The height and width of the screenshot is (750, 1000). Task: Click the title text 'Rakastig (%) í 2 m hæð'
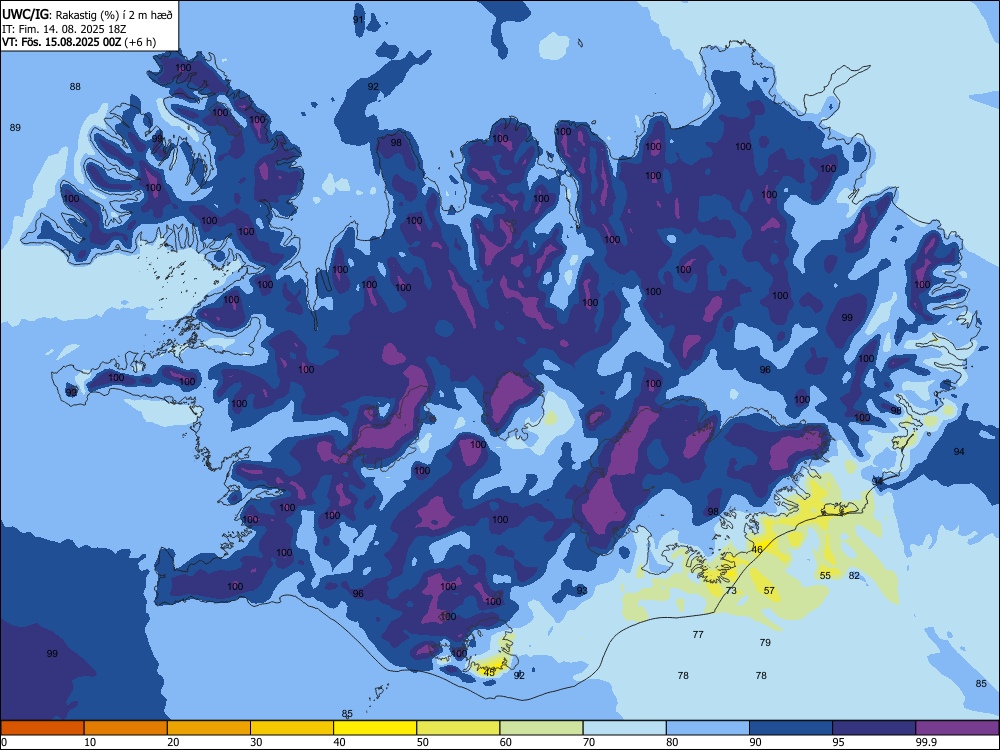pos(114,15)
